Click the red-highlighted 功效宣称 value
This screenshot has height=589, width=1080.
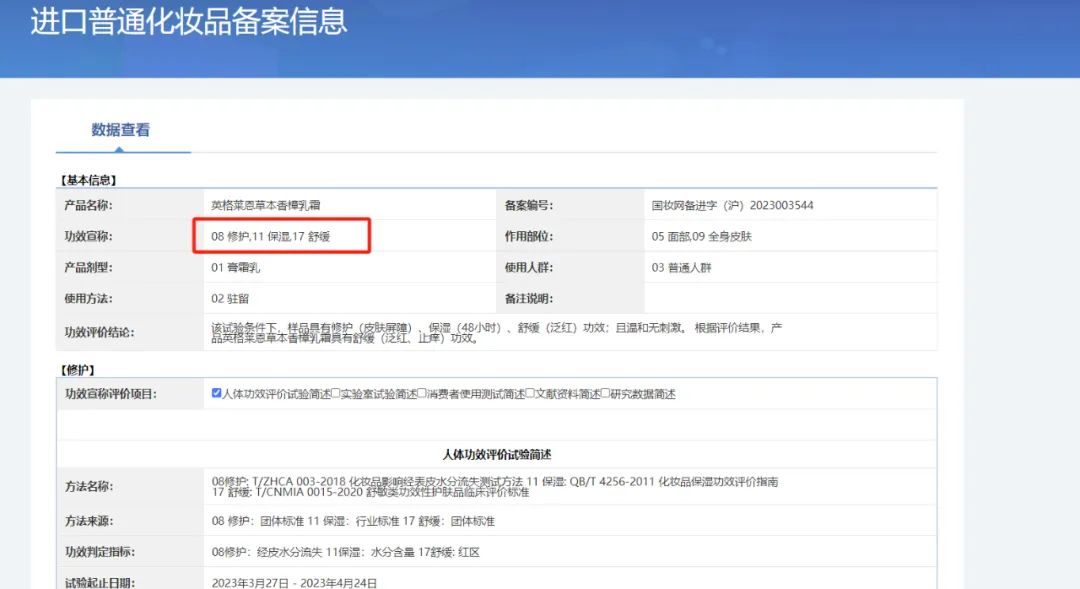point(282,236)
